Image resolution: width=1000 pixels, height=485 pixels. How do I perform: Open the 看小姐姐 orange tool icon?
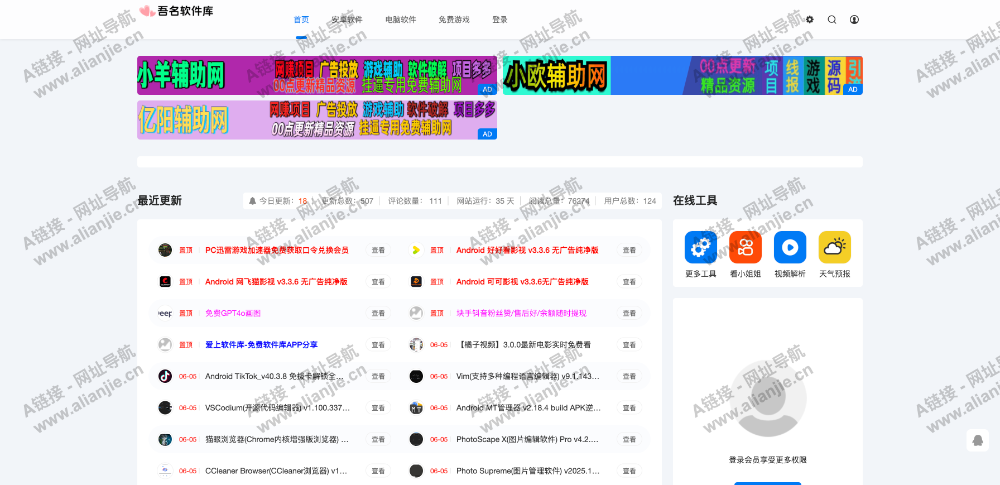point(746,247)
